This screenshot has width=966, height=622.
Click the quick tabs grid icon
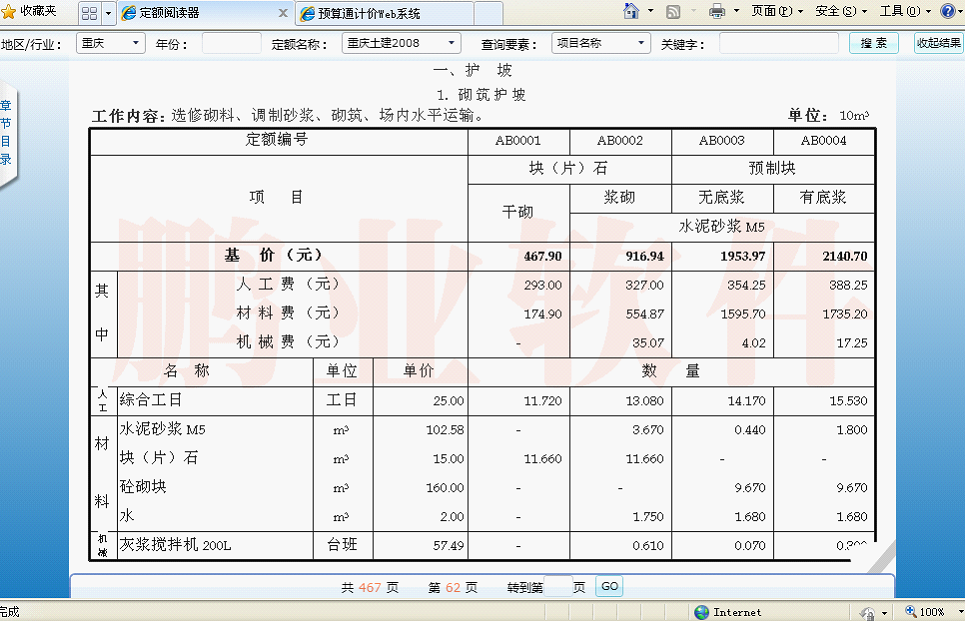click(89, 13)
